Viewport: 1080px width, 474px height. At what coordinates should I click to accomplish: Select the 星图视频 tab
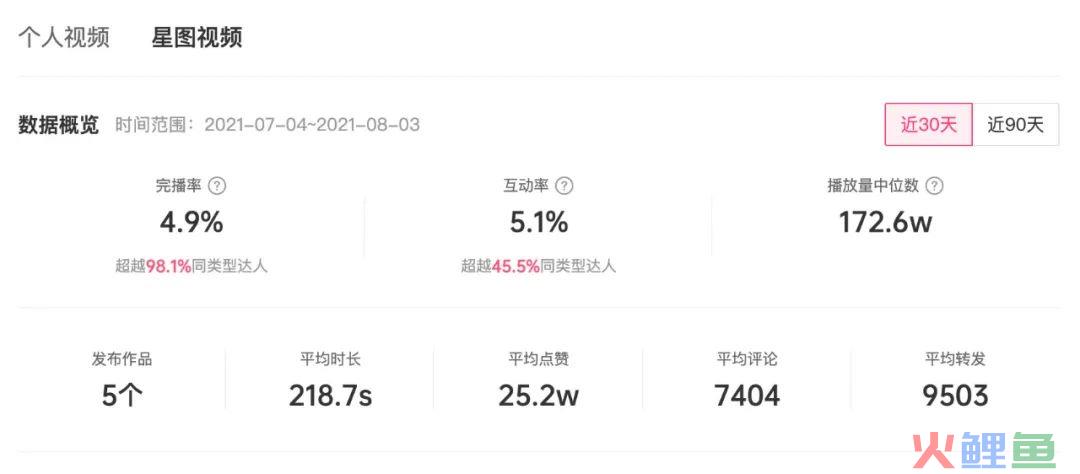tap(197, 37)
